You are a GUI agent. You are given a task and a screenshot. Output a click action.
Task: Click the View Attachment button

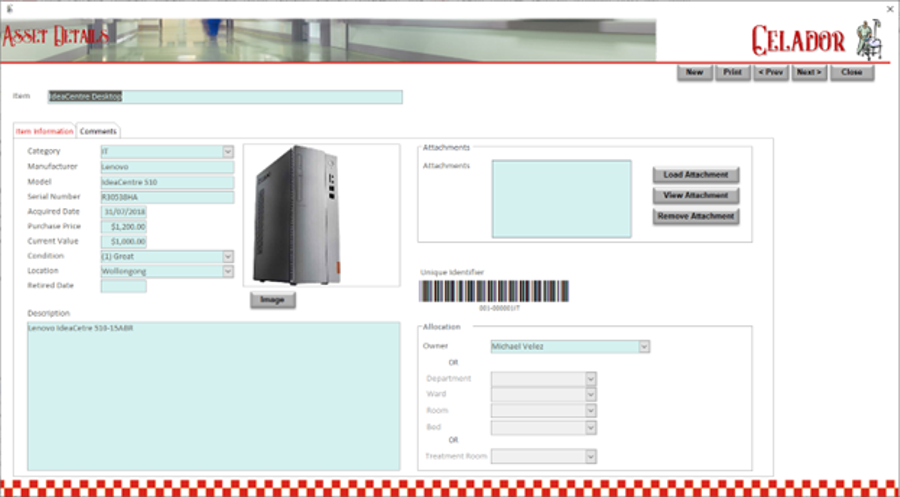click(696, 195)
